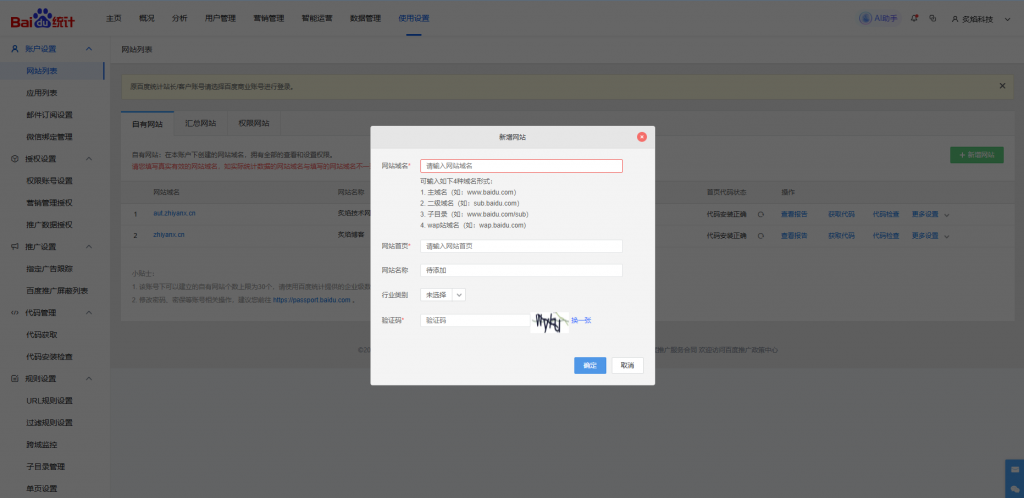Open 数据管理 in the top menu
The height and width of the screenshot is (498, 1024).
(x=365, y=18)
